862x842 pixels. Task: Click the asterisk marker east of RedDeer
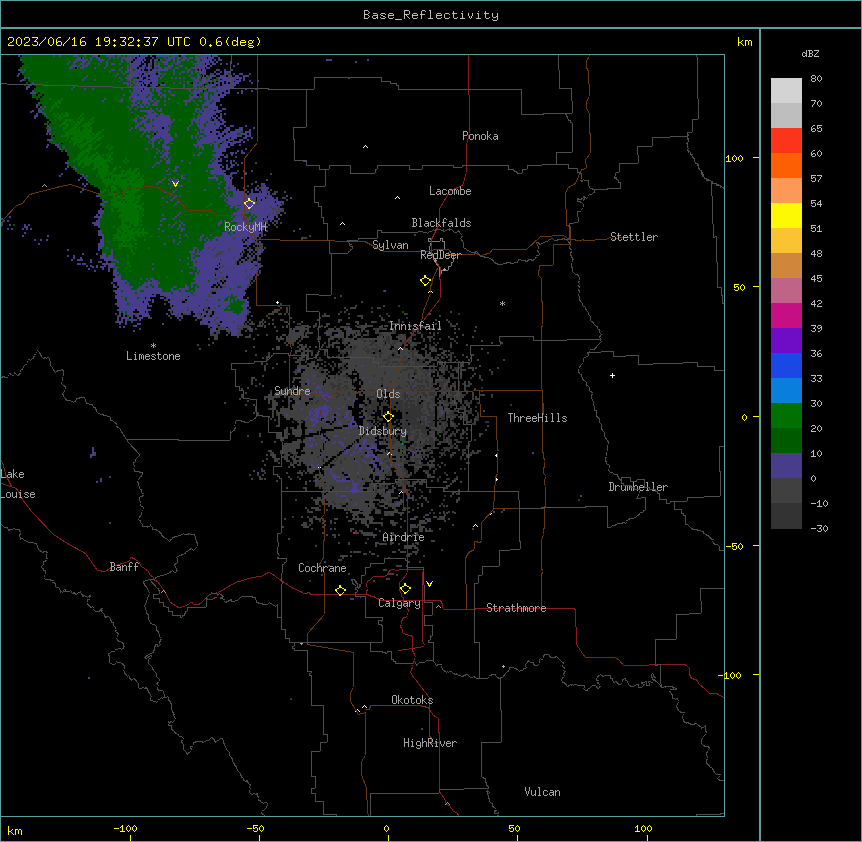coord(502,303)
